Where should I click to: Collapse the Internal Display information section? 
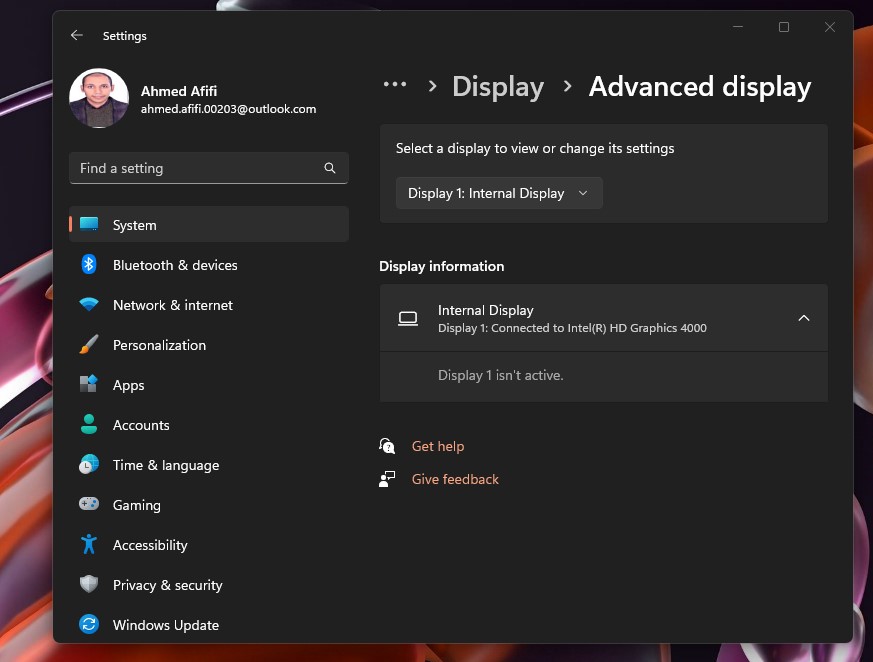click(x=803, y=318)
